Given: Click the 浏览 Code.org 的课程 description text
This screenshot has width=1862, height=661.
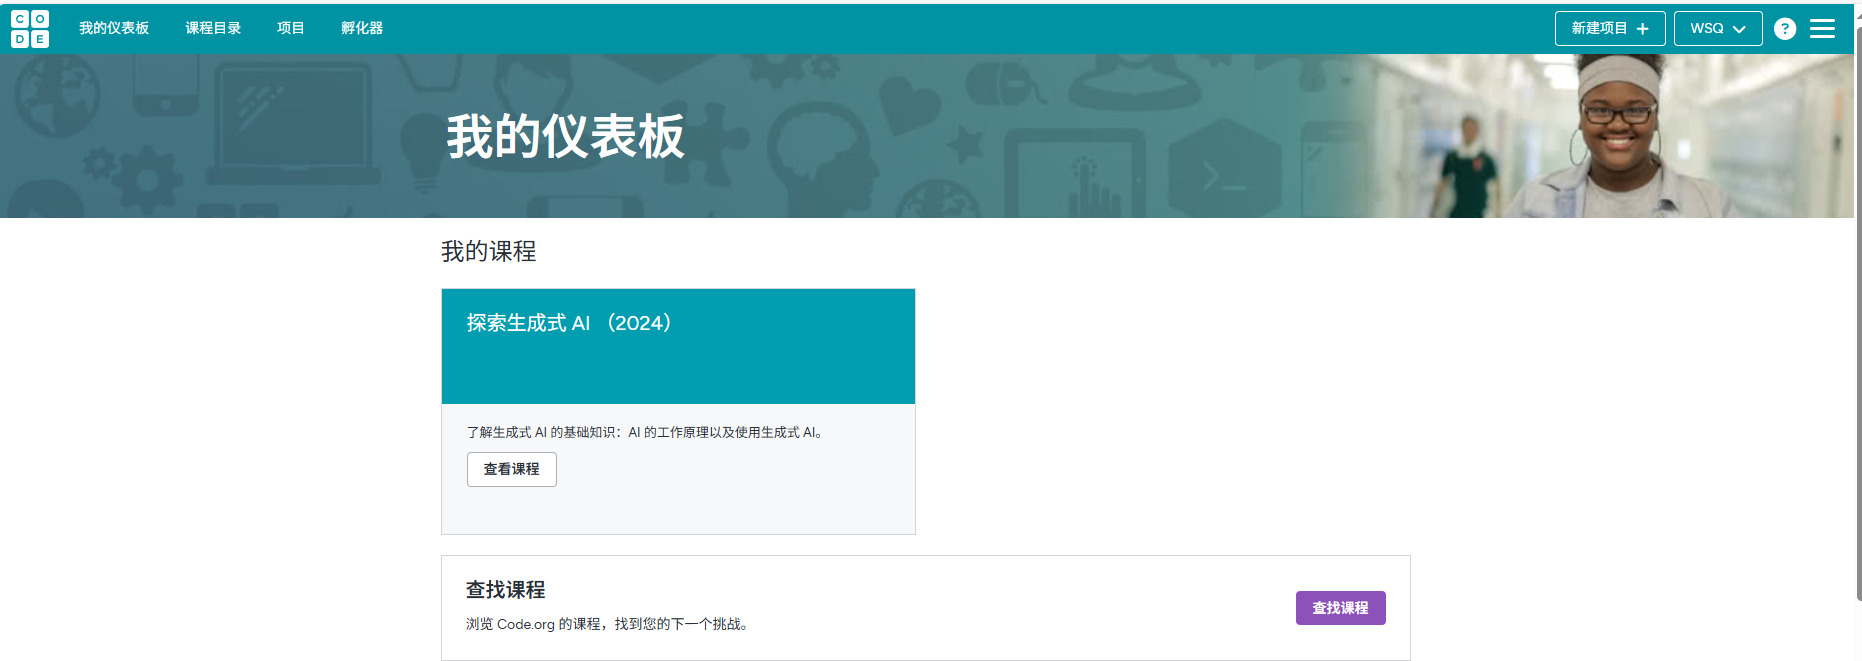Looking at the screenshot, I should 607,624.
